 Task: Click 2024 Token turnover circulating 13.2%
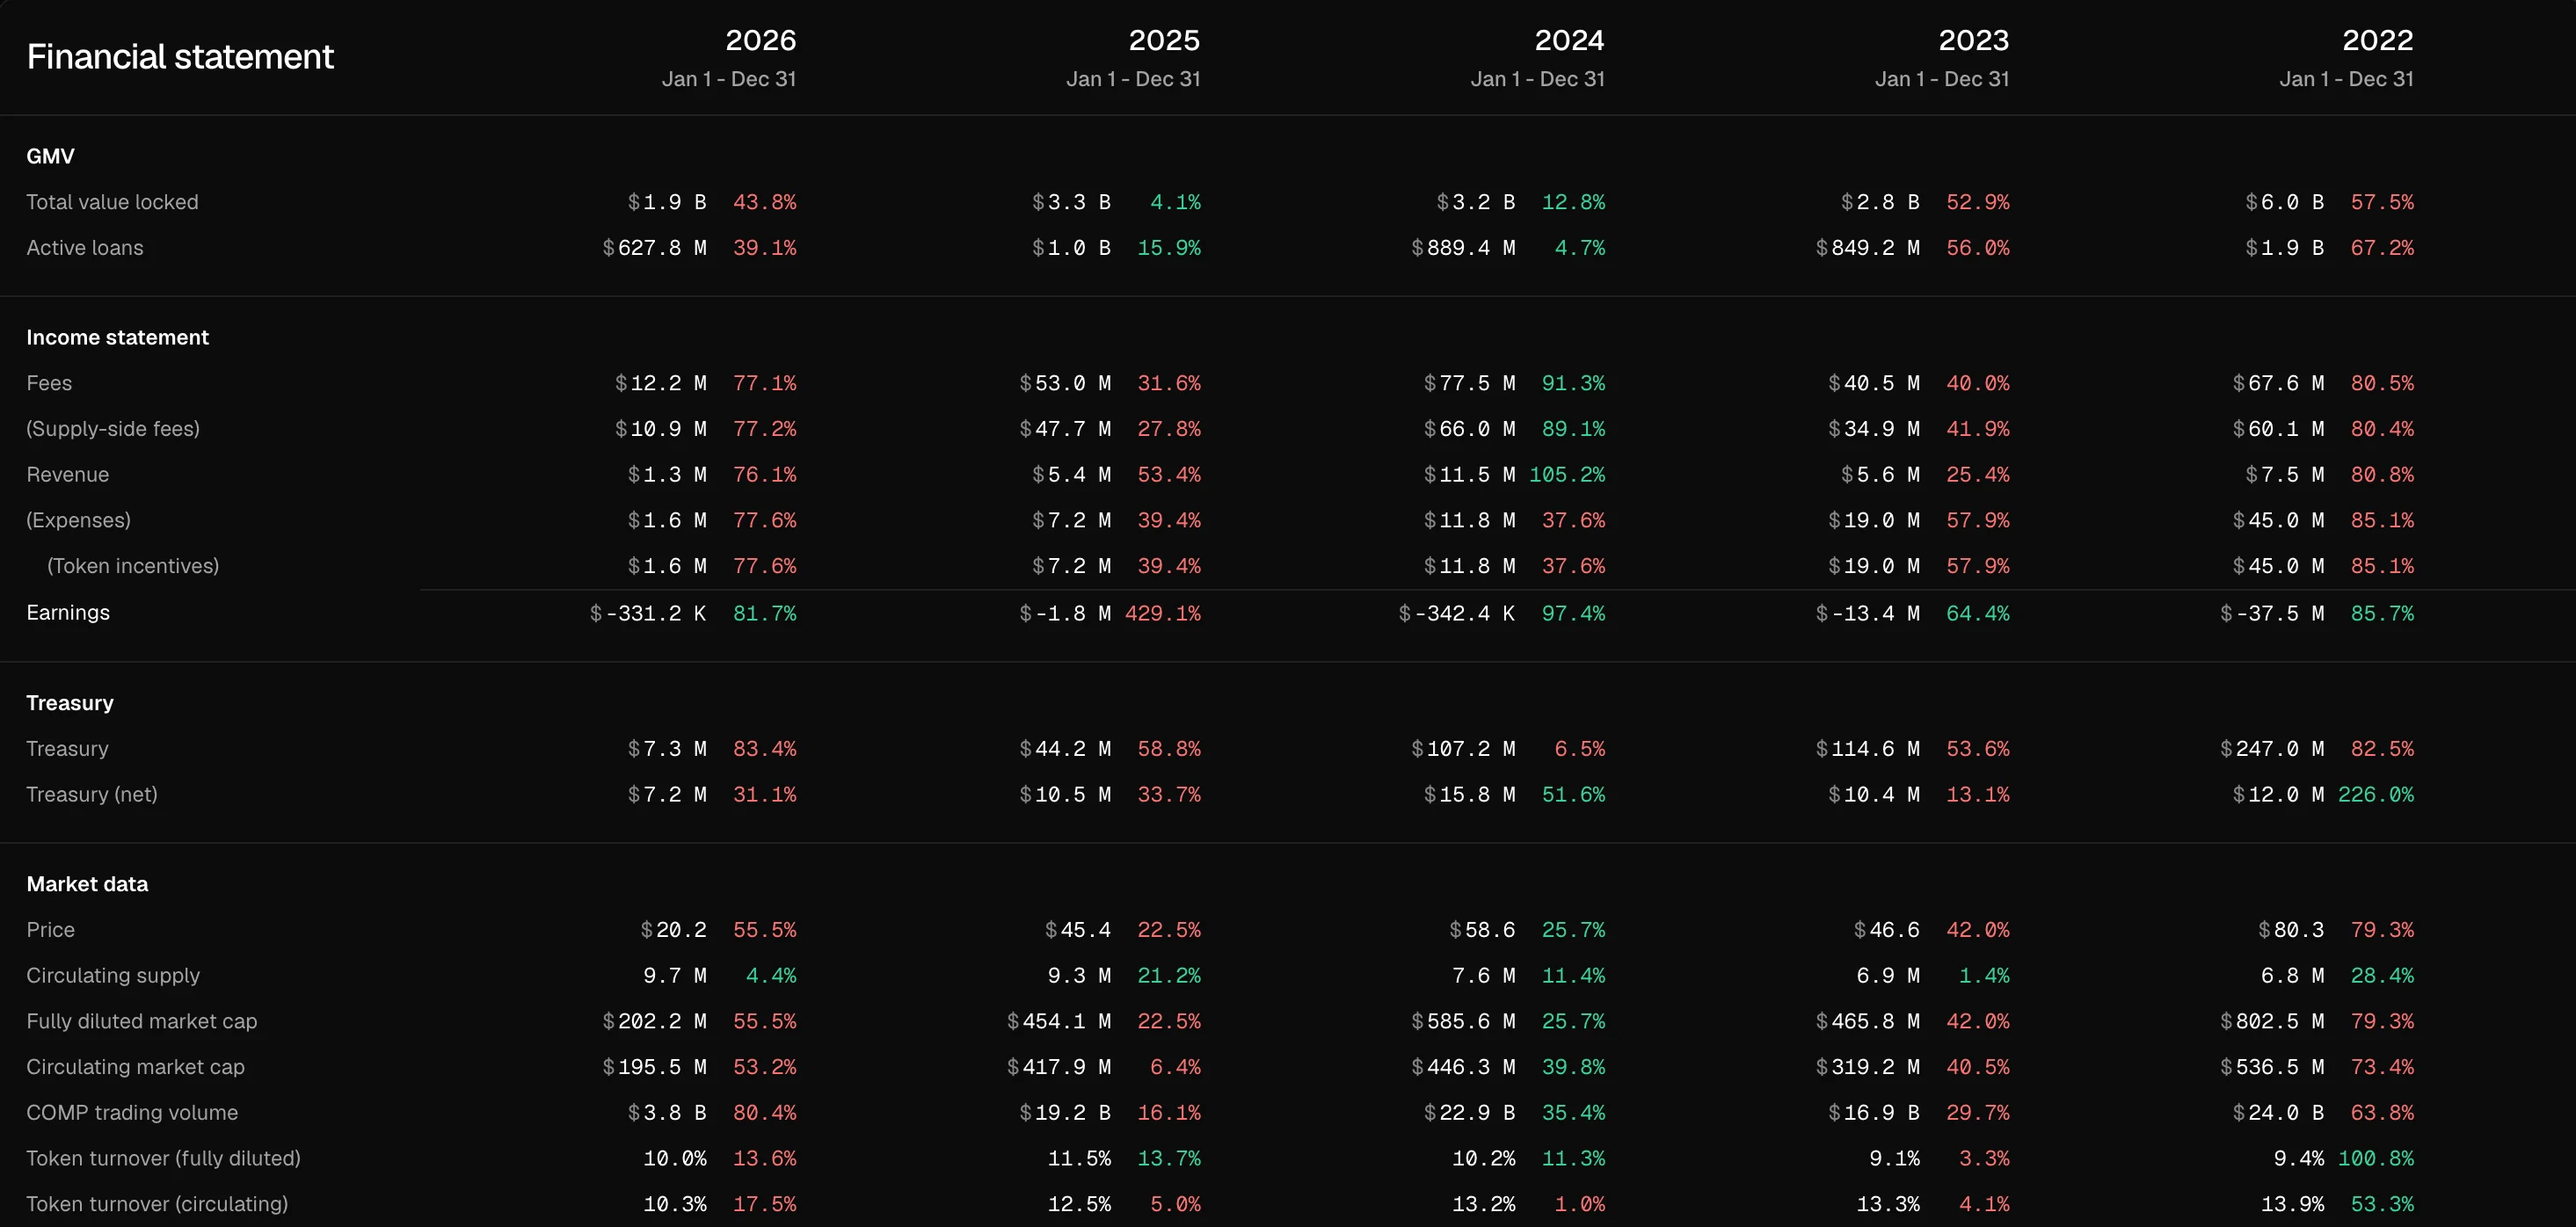pyautogui.click(x=1483, y=1204)
